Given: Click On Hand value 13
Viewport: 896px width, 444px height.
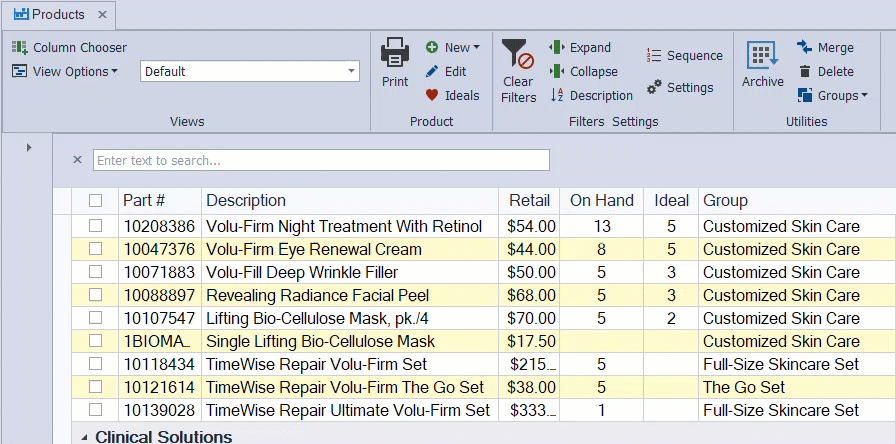Looking at the screenshot, I should coord(602,226).
